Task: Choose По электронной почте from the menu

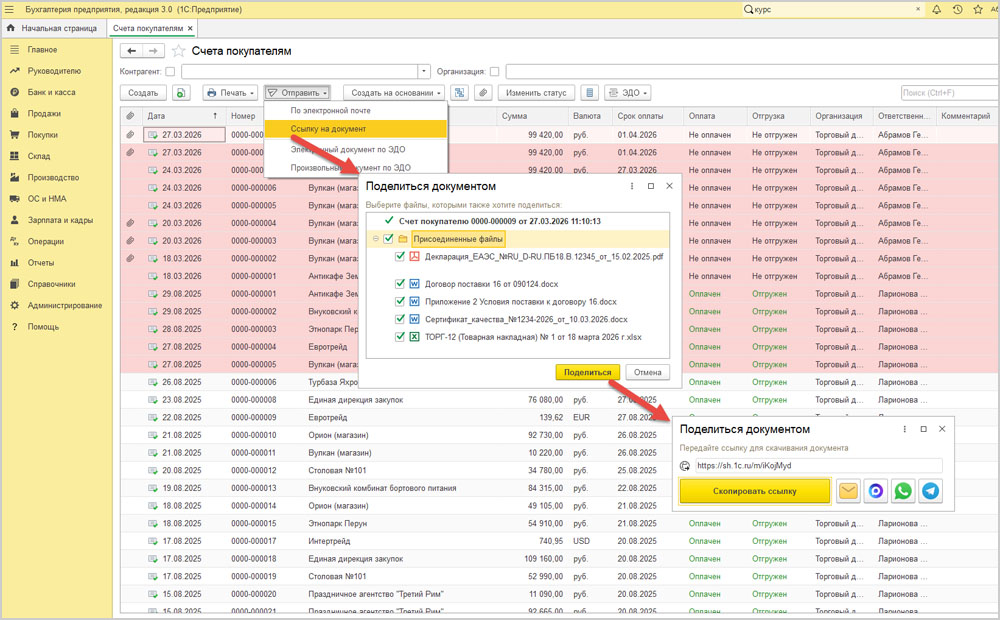Action: coord(330,110)
